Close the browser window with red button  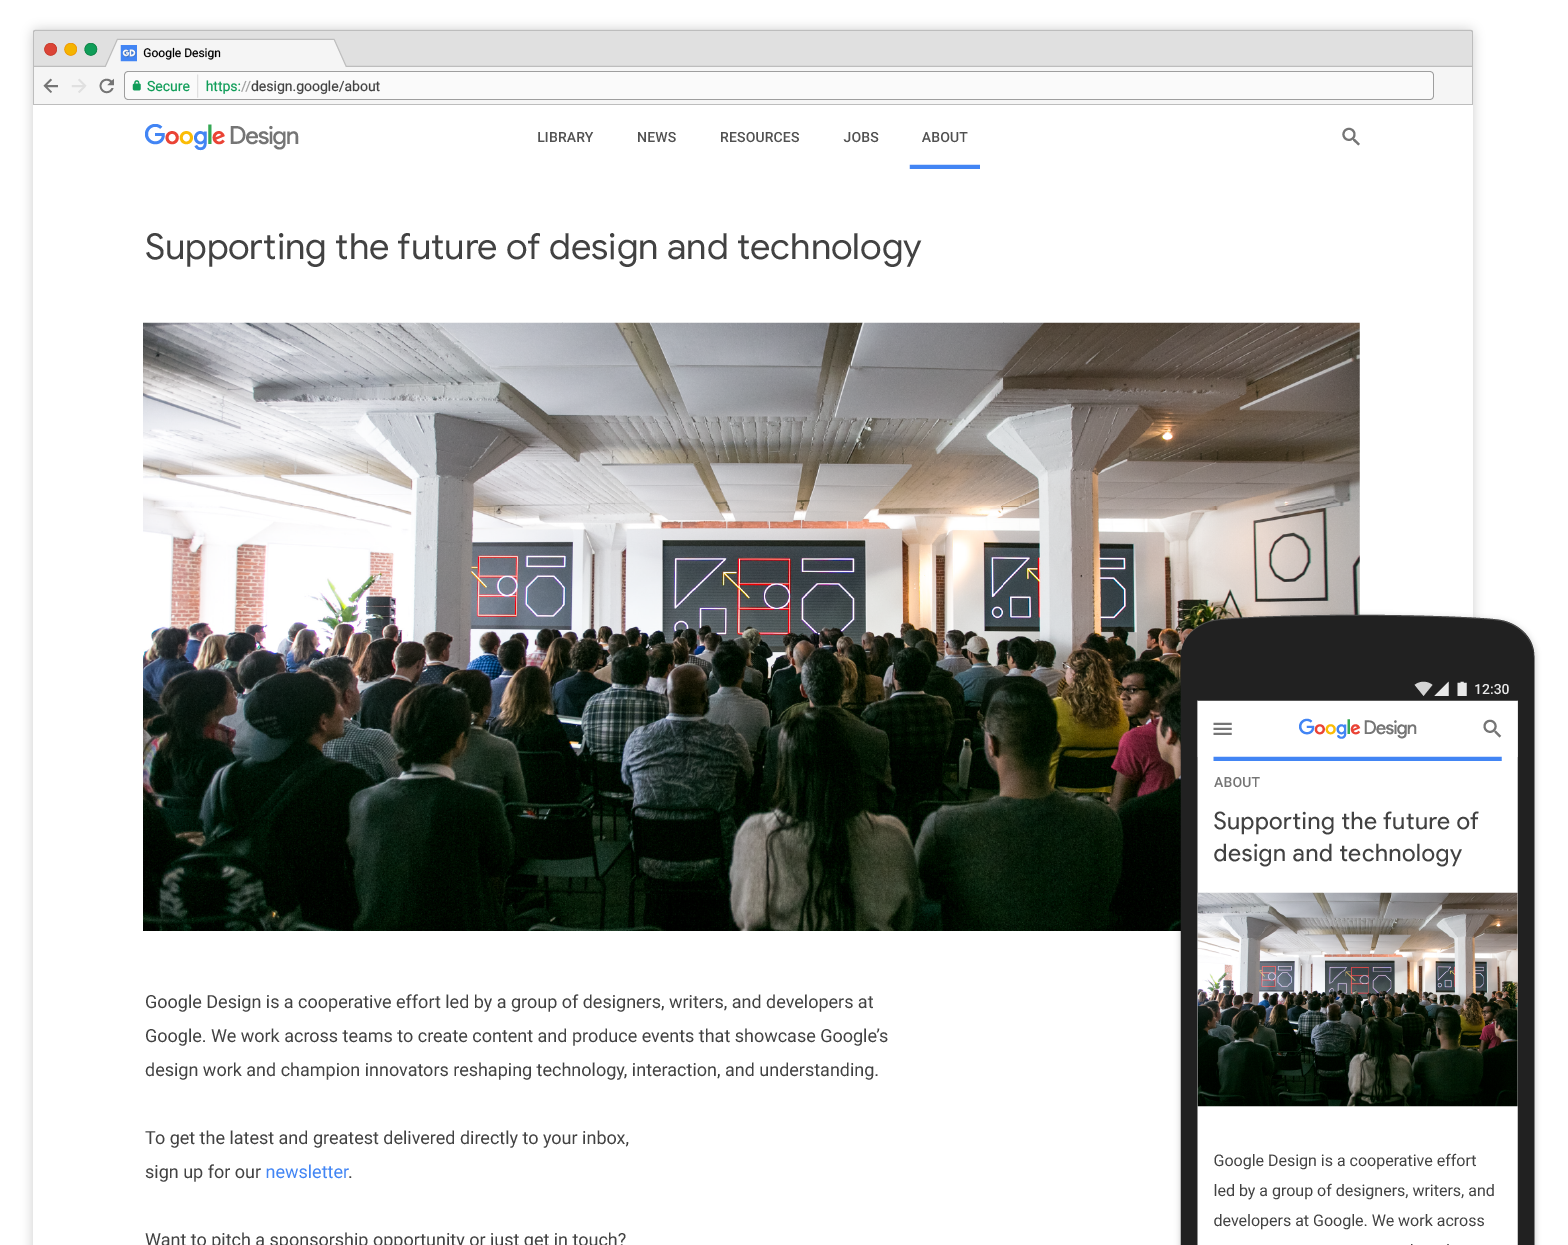51,50
